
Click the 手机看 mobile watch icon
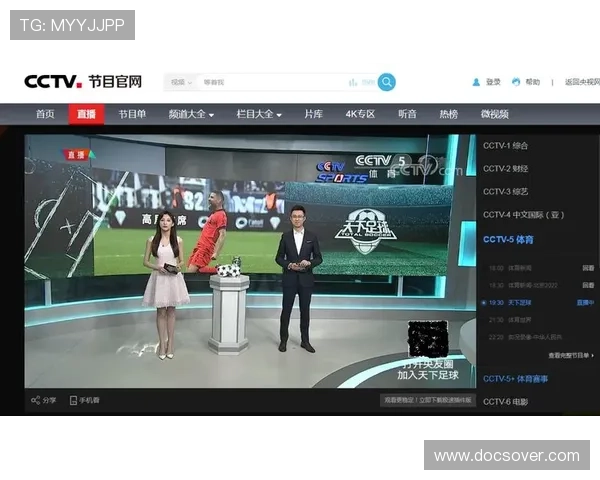click(73, 400)
